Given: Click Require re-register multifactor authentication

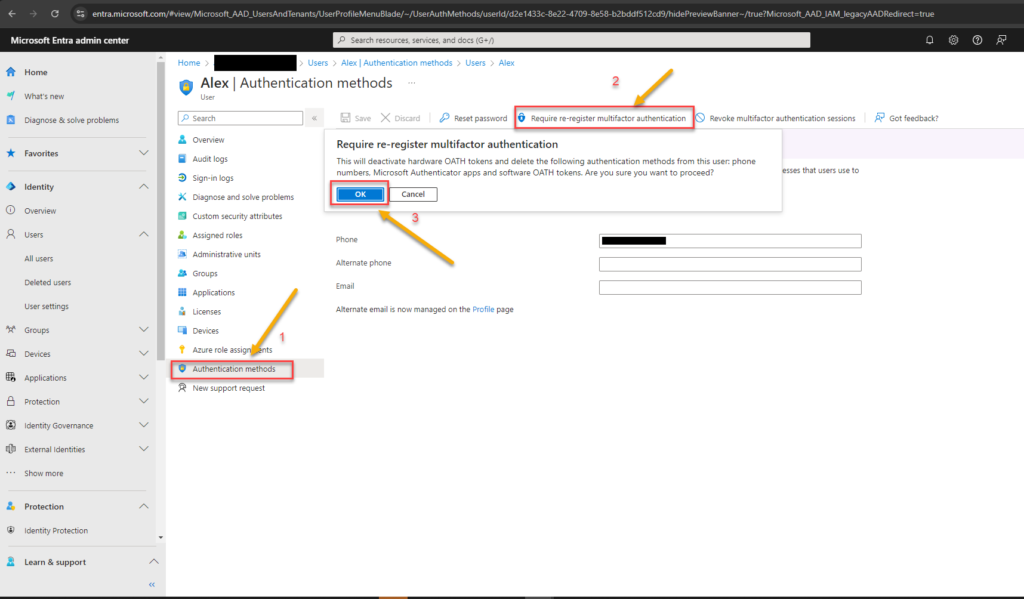Looking at the screenshot, I should click(603, 118).
